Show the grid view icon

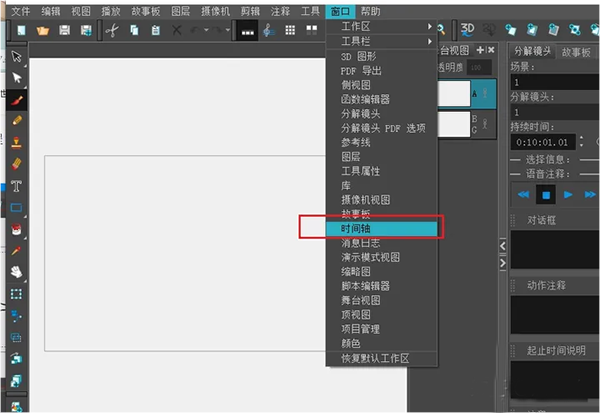(290, 30)
